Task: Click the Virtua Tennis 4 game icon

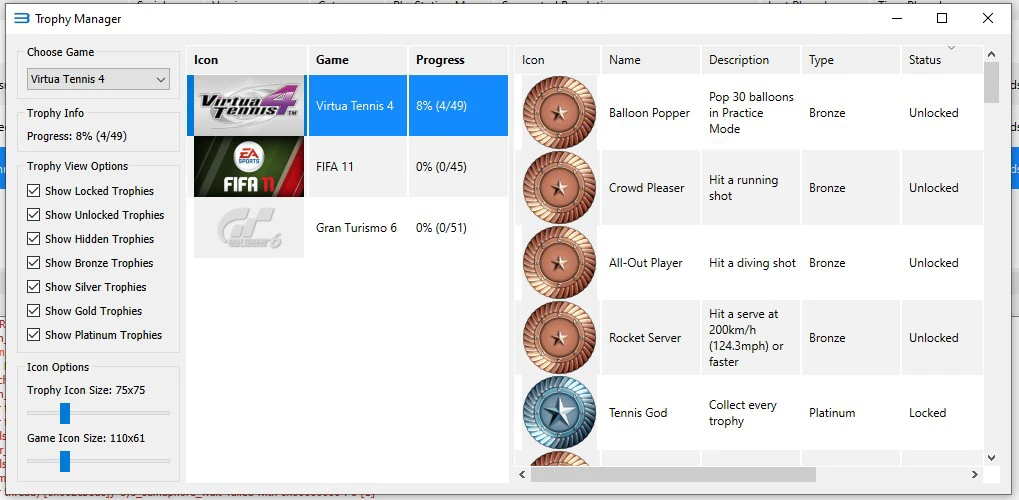Action: 249,105
